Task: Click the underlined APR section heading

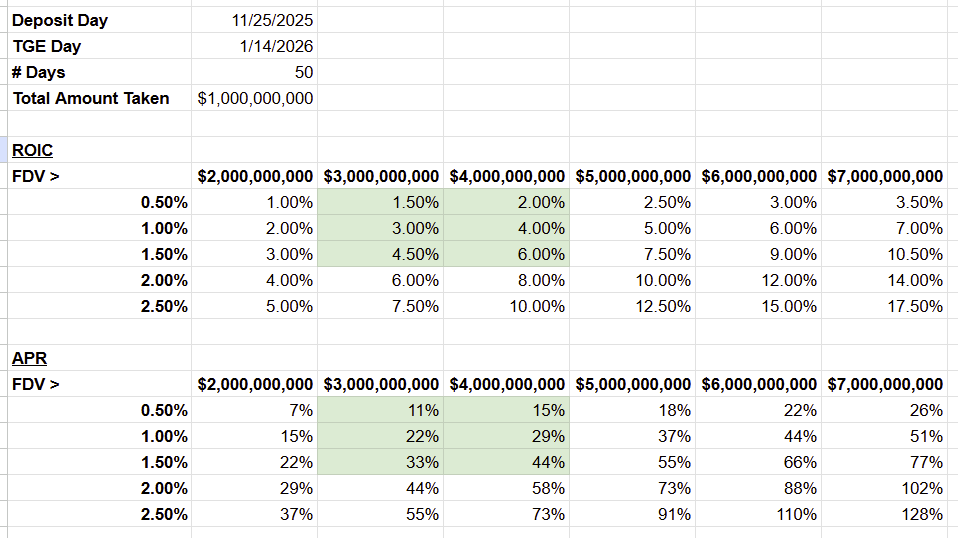Action: pyautogui.click(x=29, y=358)
